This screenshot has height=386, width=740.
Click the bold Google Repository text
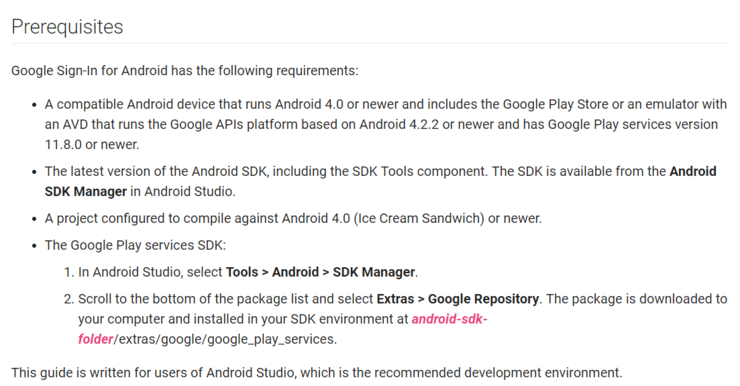[483, 299]
